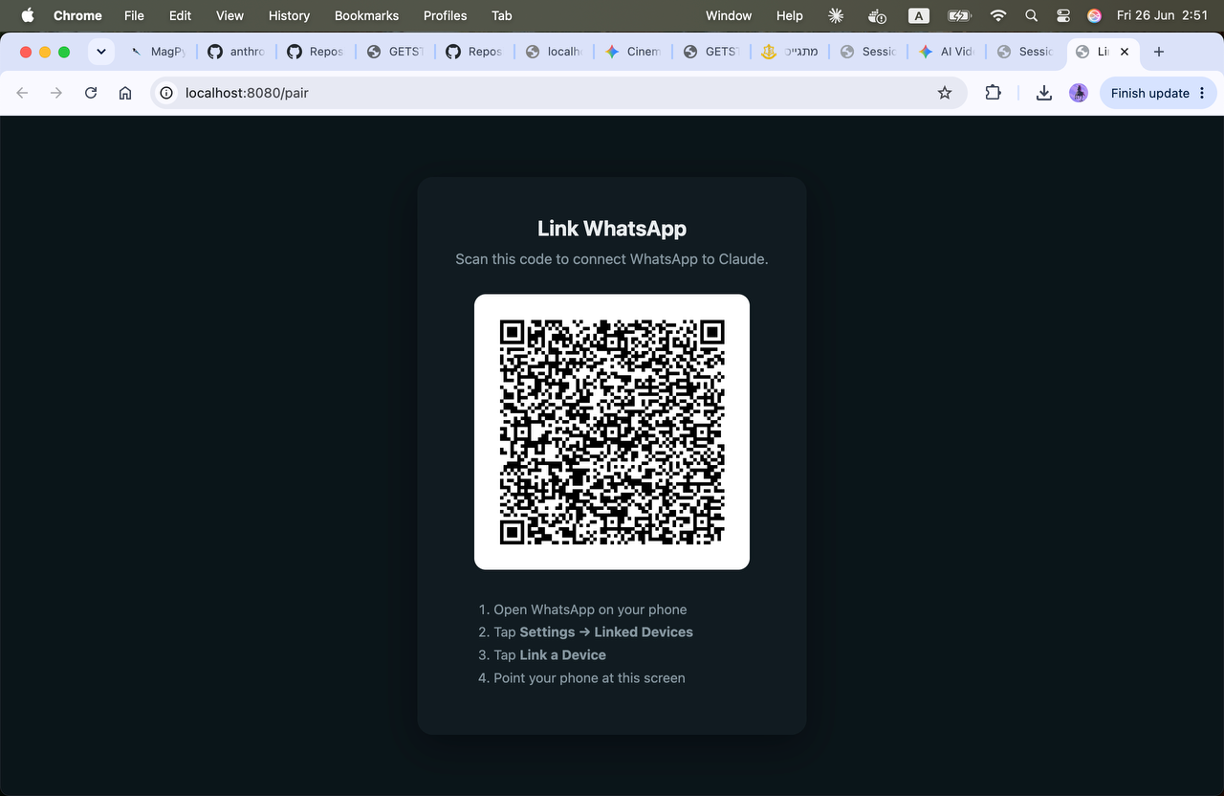Switch to the AI Vid tab

[947, 52]
